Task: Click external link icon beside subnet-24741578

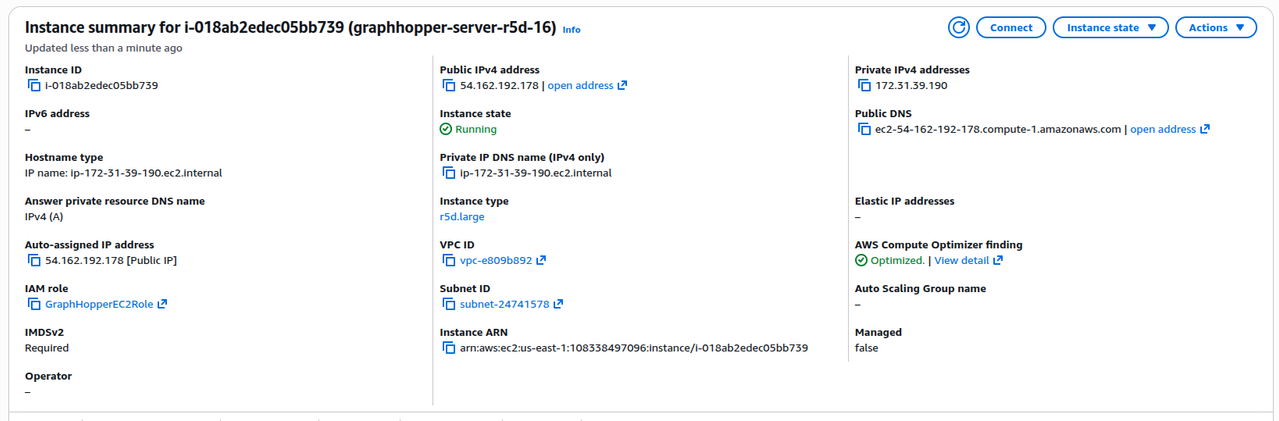Action: [558, 304]
